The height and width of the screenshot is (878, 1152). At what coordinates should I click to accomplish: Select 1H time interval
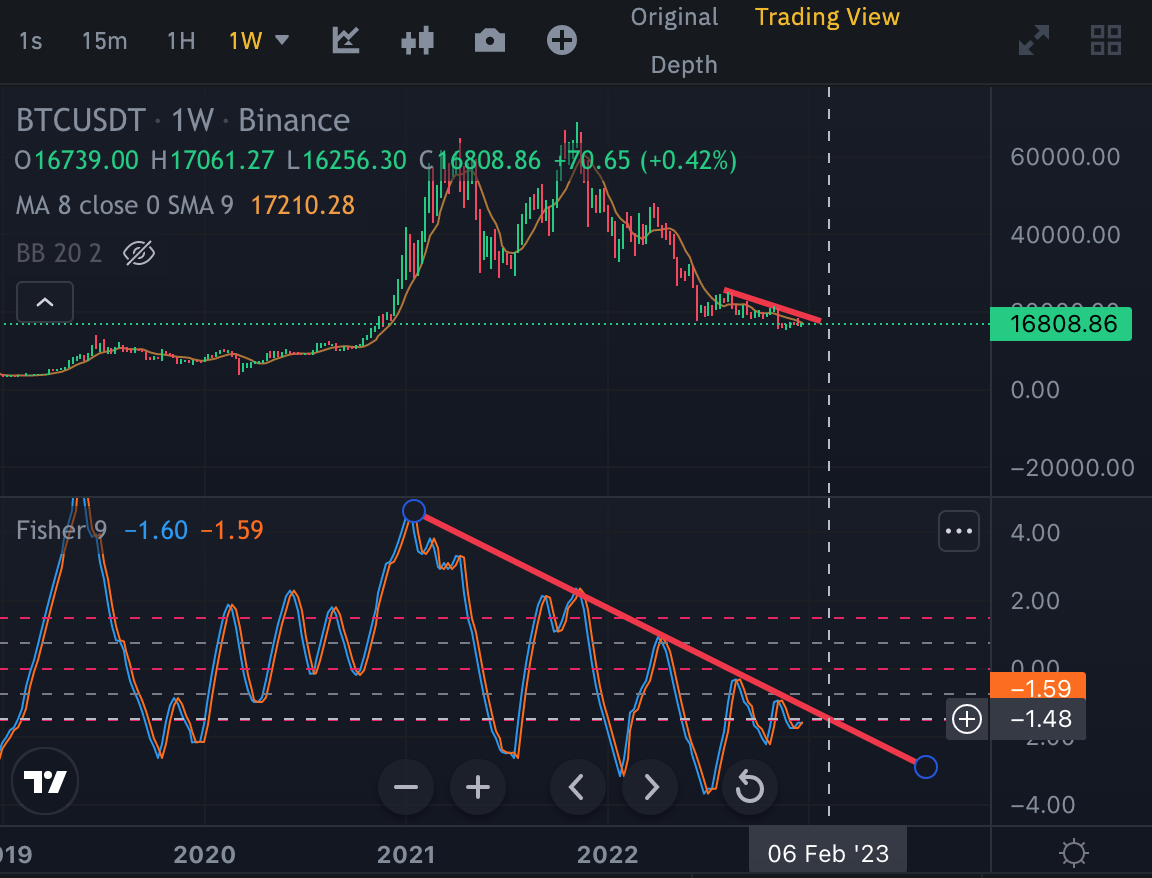[181, 40]
